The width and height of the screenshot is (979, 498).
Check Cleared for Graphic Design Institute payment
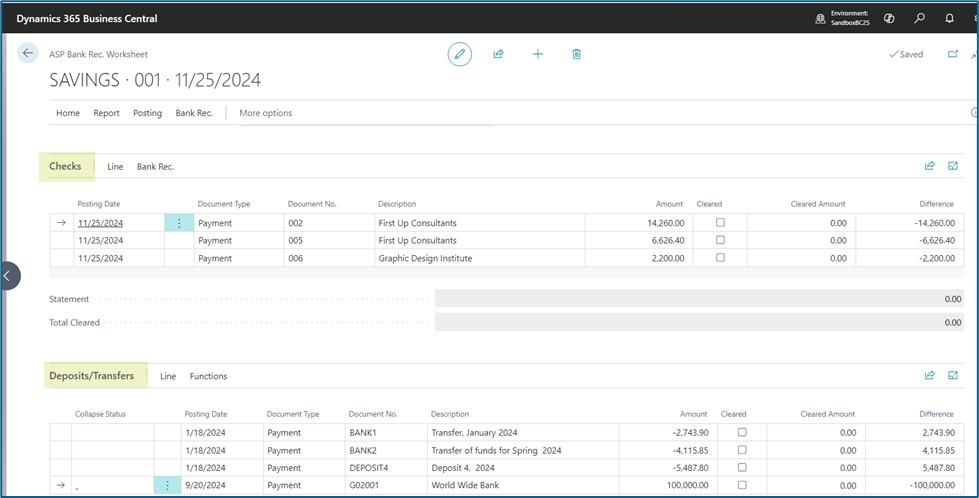pyautogui.click(x=721, y=258)
